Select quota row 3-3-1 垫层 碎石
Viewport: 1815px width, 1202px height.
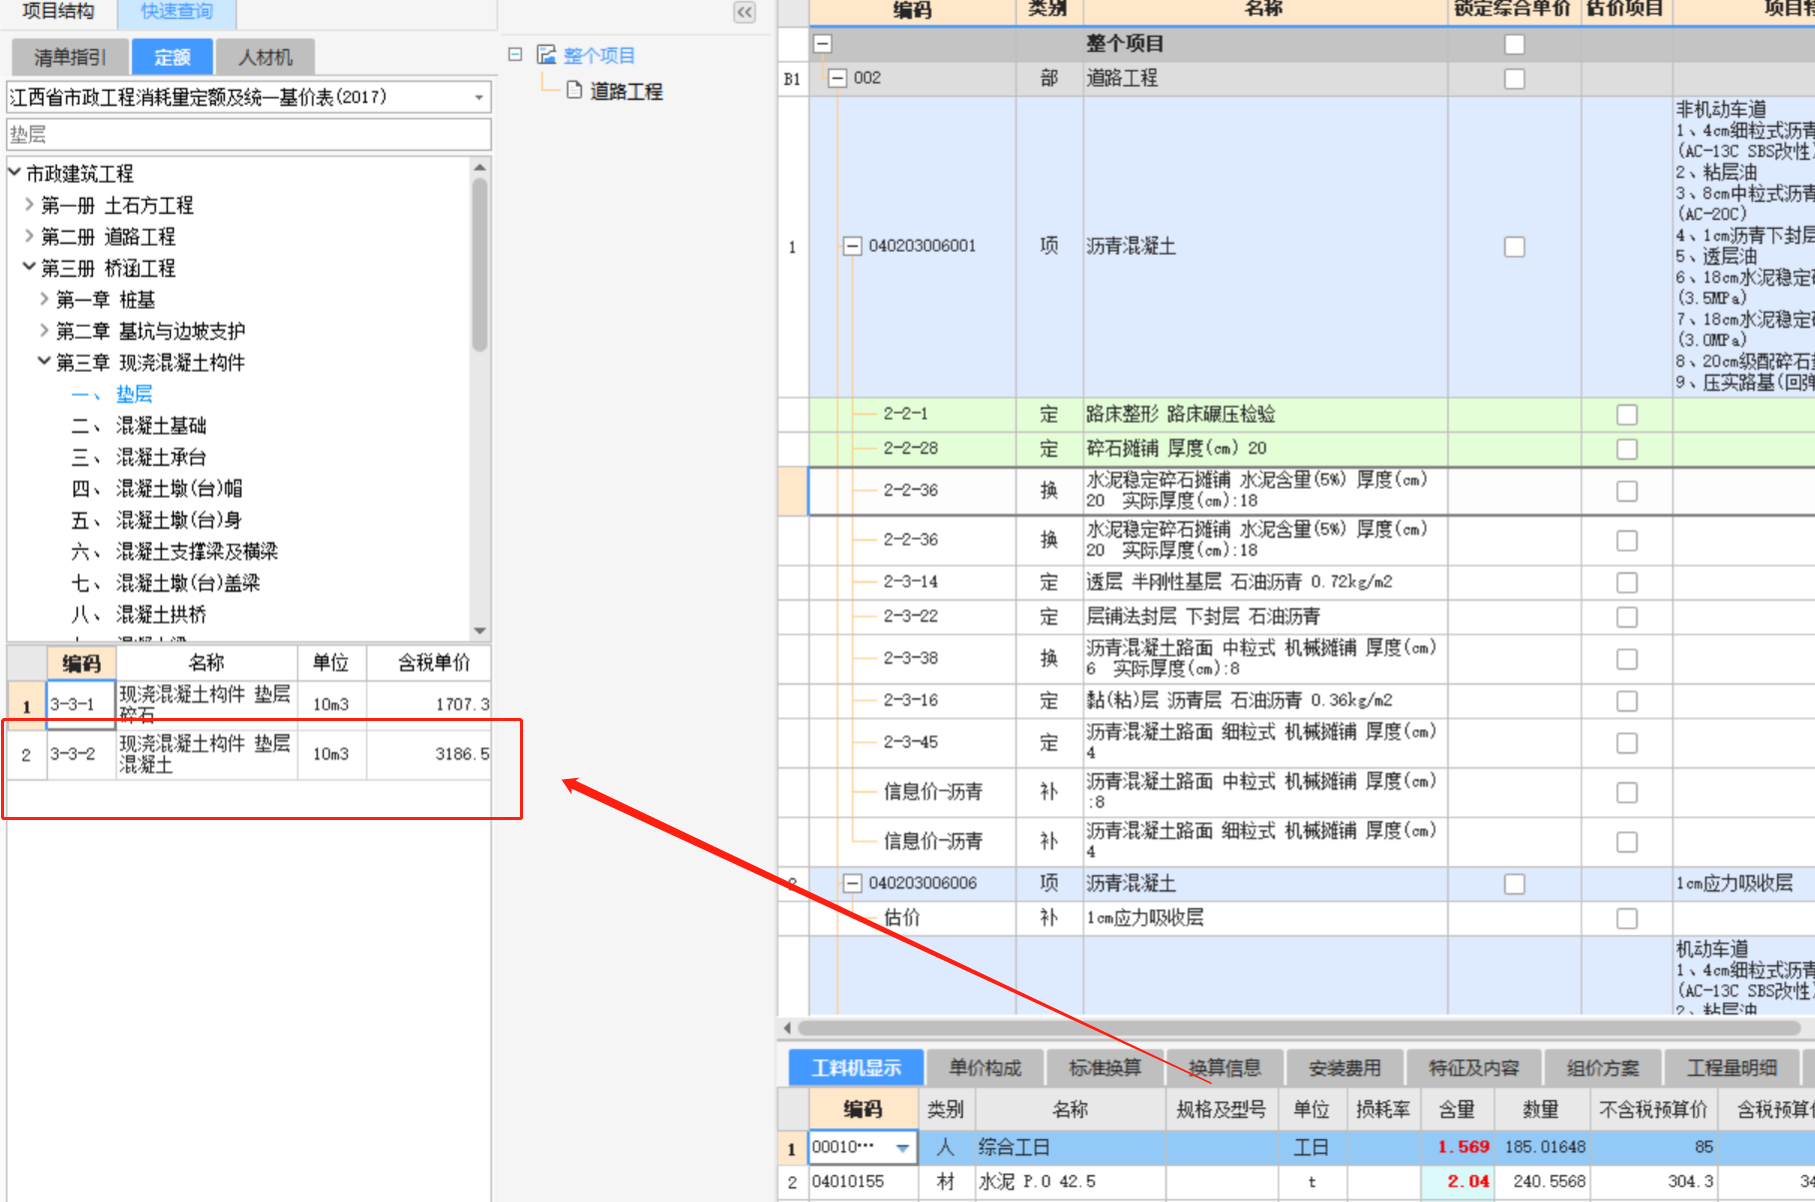pos(249,704)
